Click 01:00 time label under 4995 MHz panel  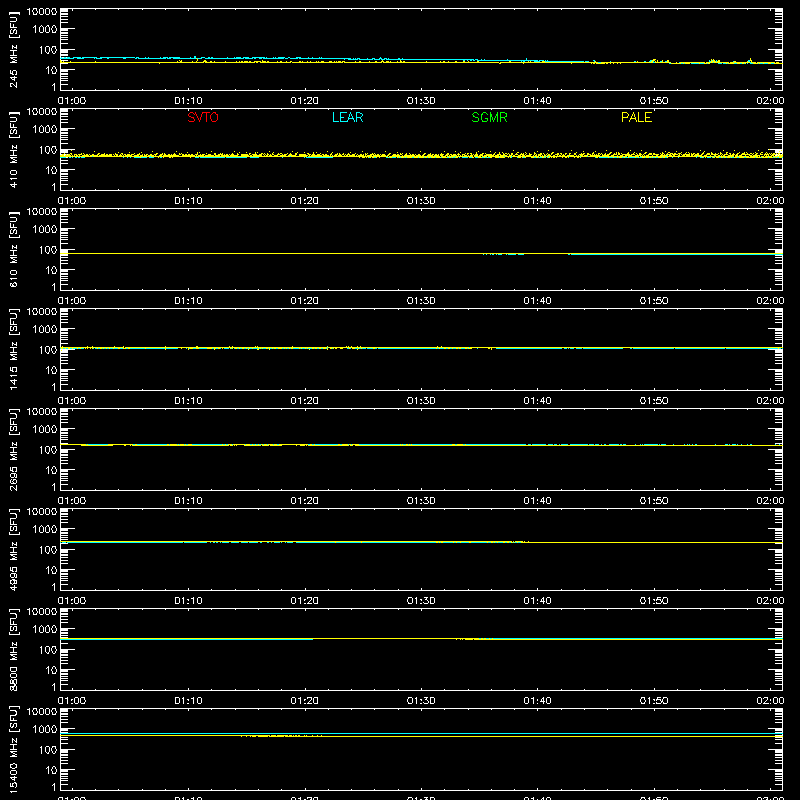tap(72, 601)
